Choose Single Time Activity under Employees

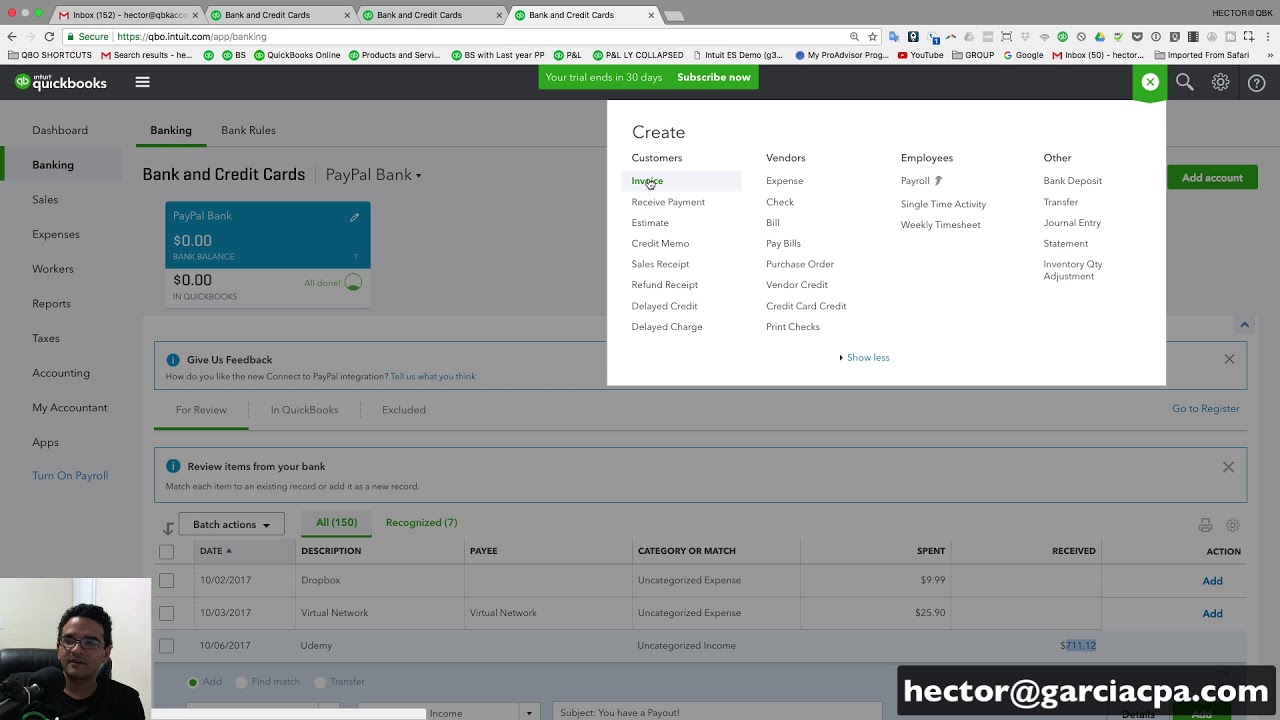click(x=943, y=204)
